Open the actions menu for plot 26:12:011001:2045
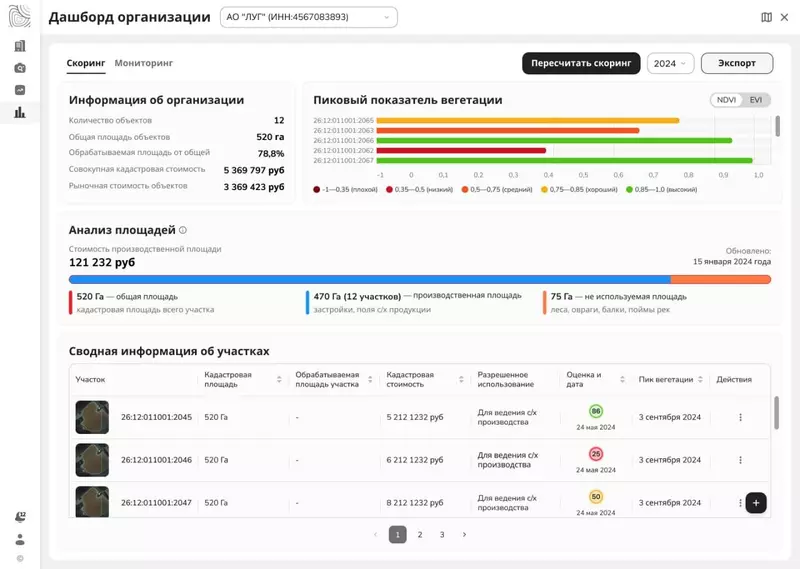 coord(740,417)
